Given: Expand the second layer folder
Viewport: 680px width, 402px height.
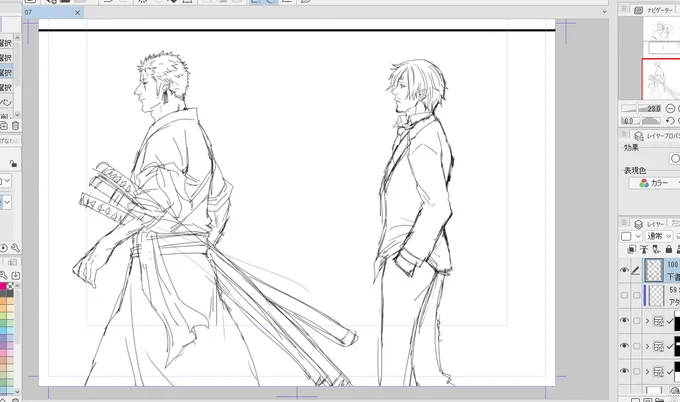Looking at the screenshot, I should (x=647, y=346).
